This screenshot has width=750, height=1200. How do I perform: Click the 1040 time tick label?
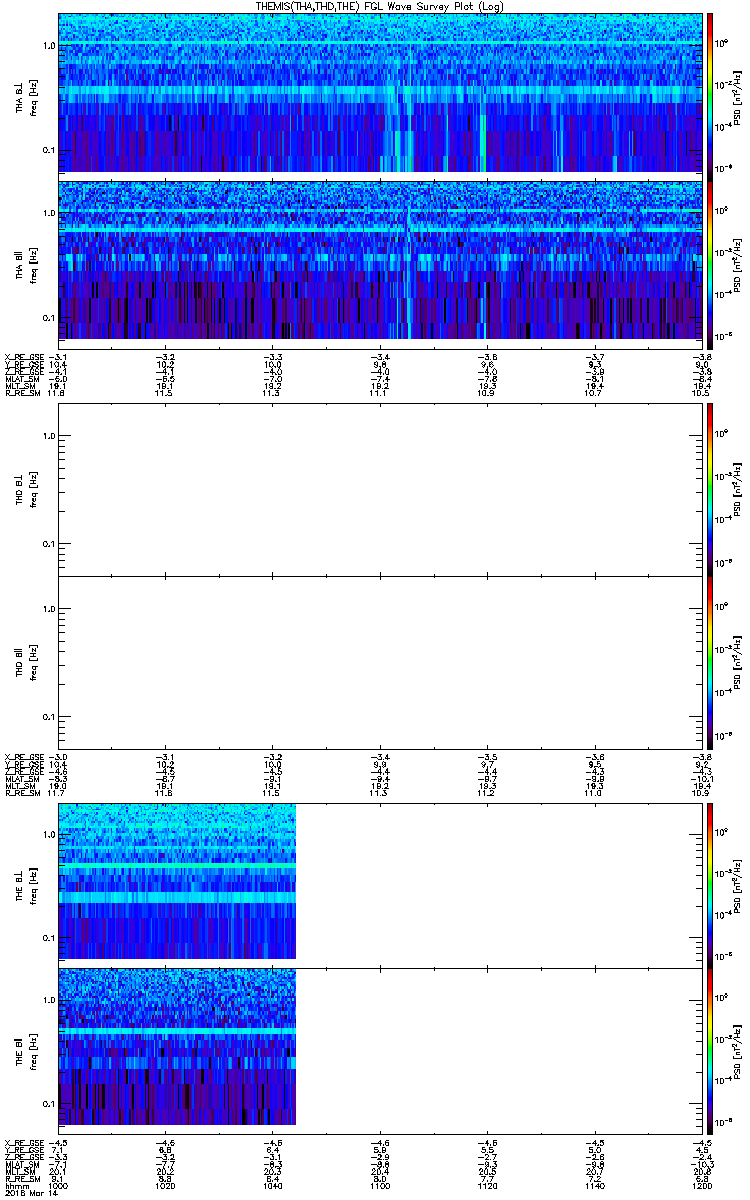coord(272,1185)
